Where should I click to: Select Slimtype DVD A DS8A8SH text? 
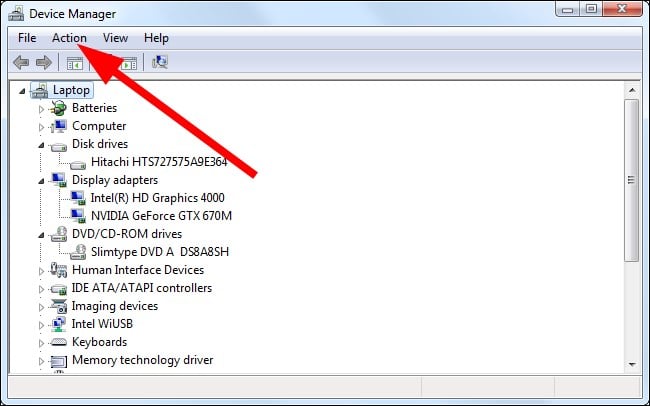coord(160,252)
